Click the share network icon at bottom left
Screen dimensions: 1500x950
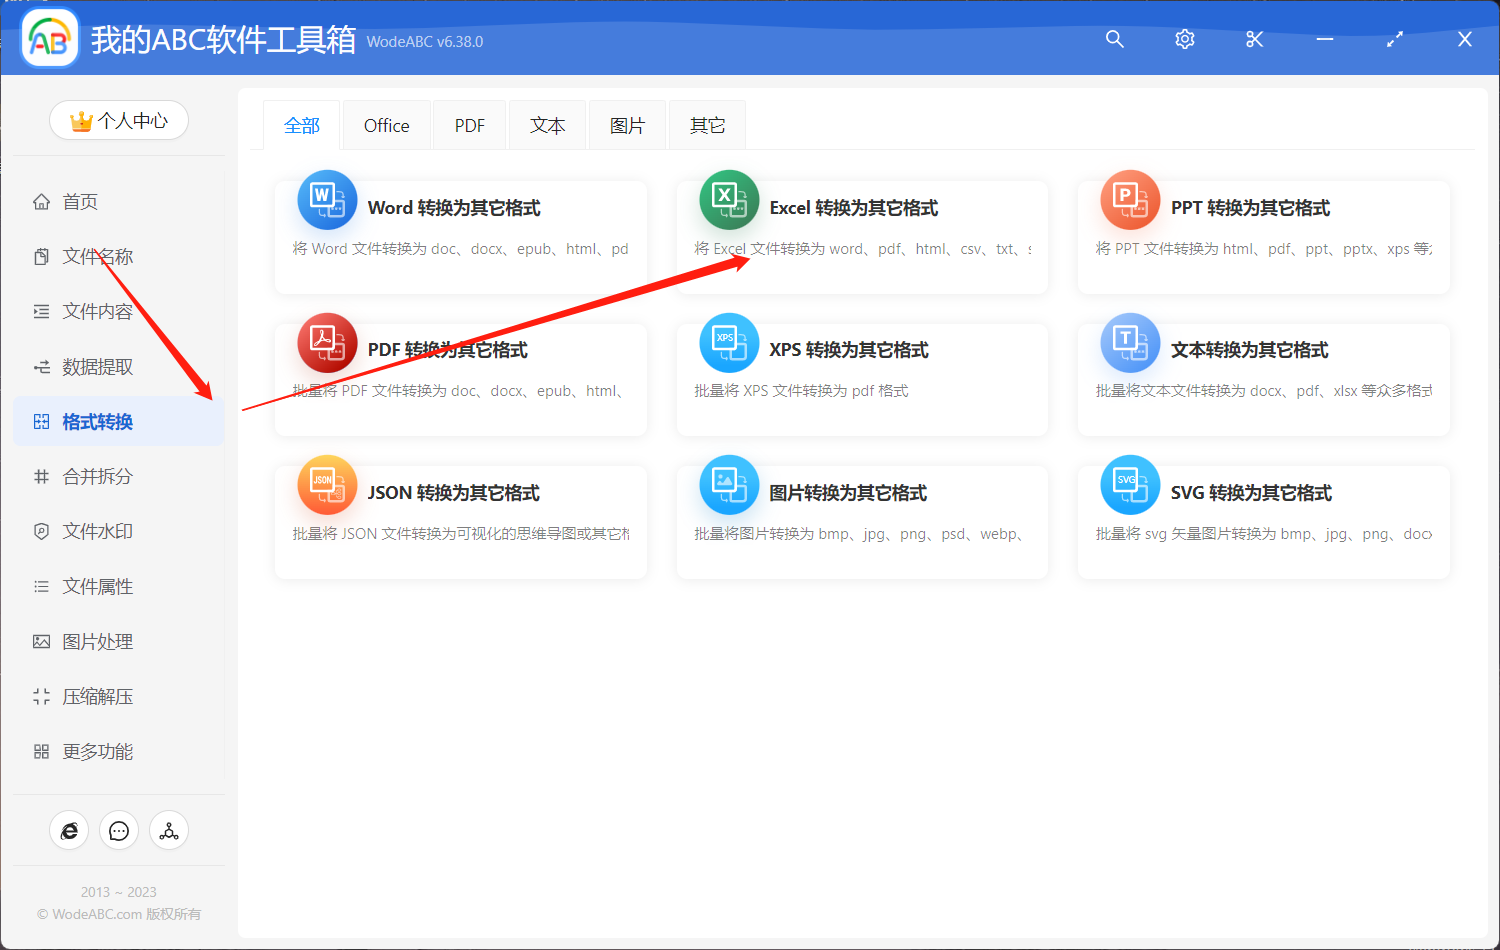click(x=168, y=830)
